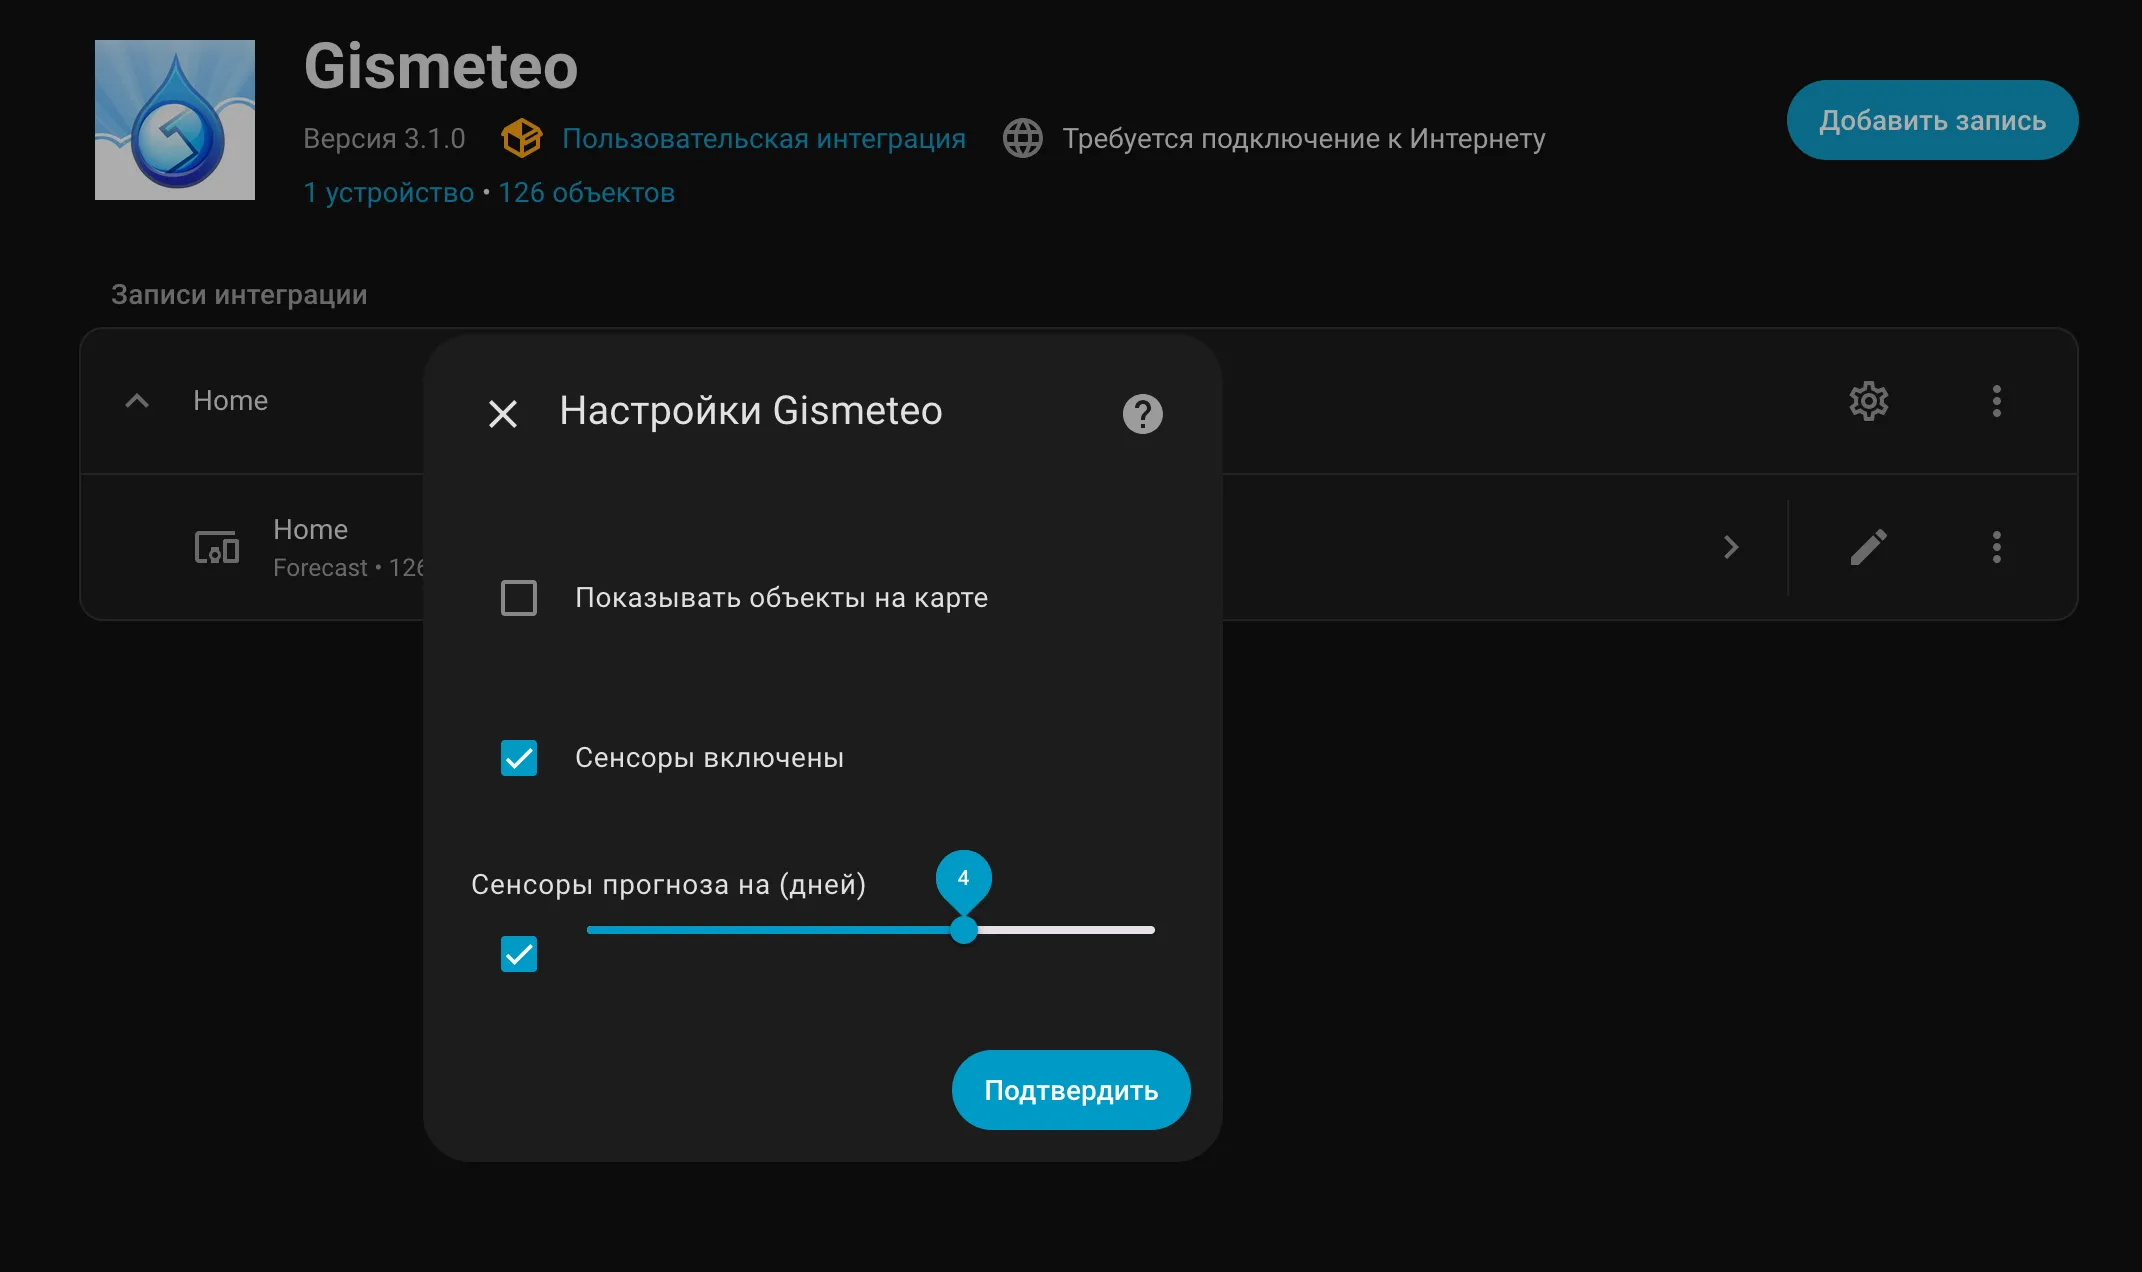
Task: Open the 1 устройство link
Action: click(389, 192)
